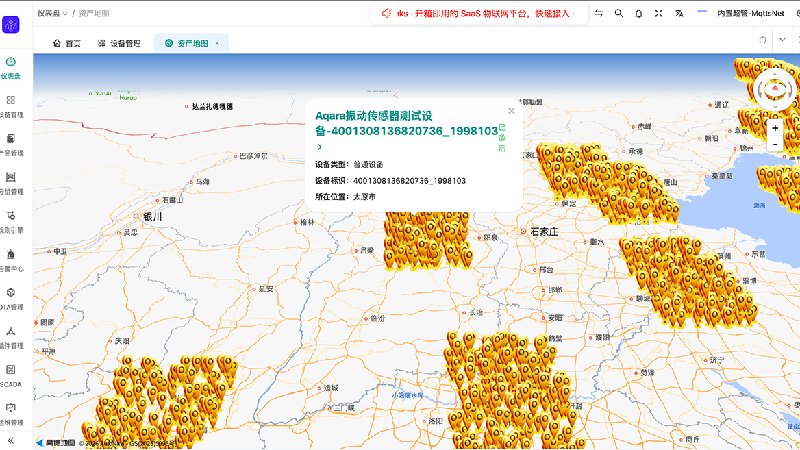
Task: Click 通辽 city label on map
Action: tap(721, 105)
